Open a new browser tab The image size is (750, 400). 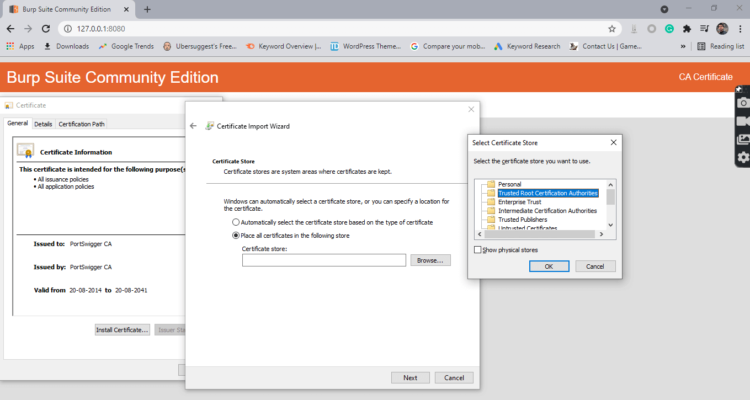click(x=147, y=10)
